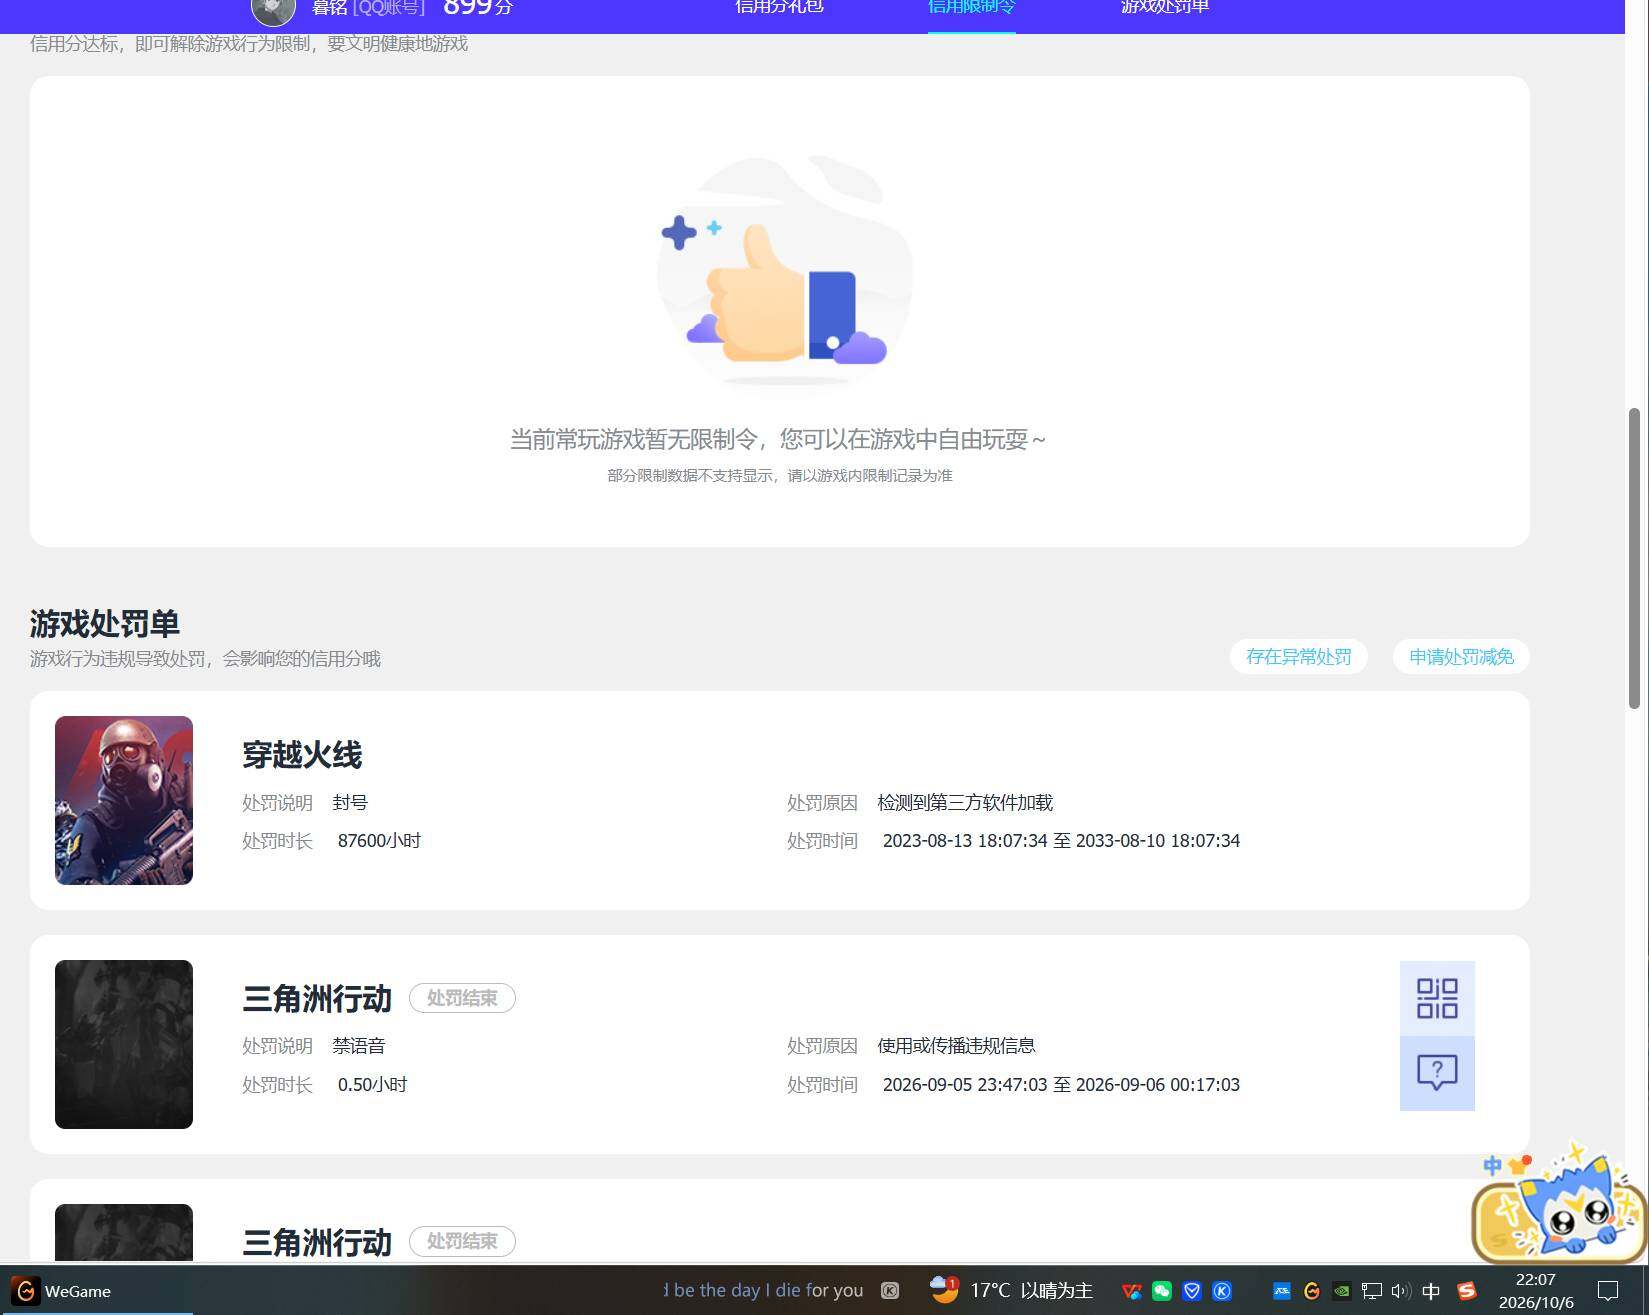Click the 87600小时 penalty duration
The height and width of the screenshot is (1315, 1649).
point(379,841)
